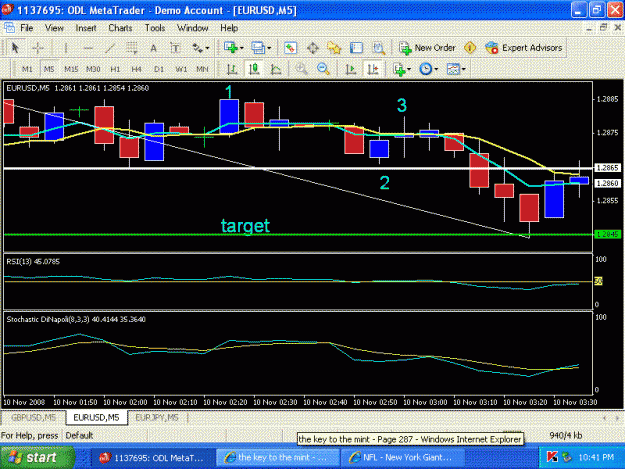Click the New Order button
Viewport: 625px width, 469px height.
(427, 48)
